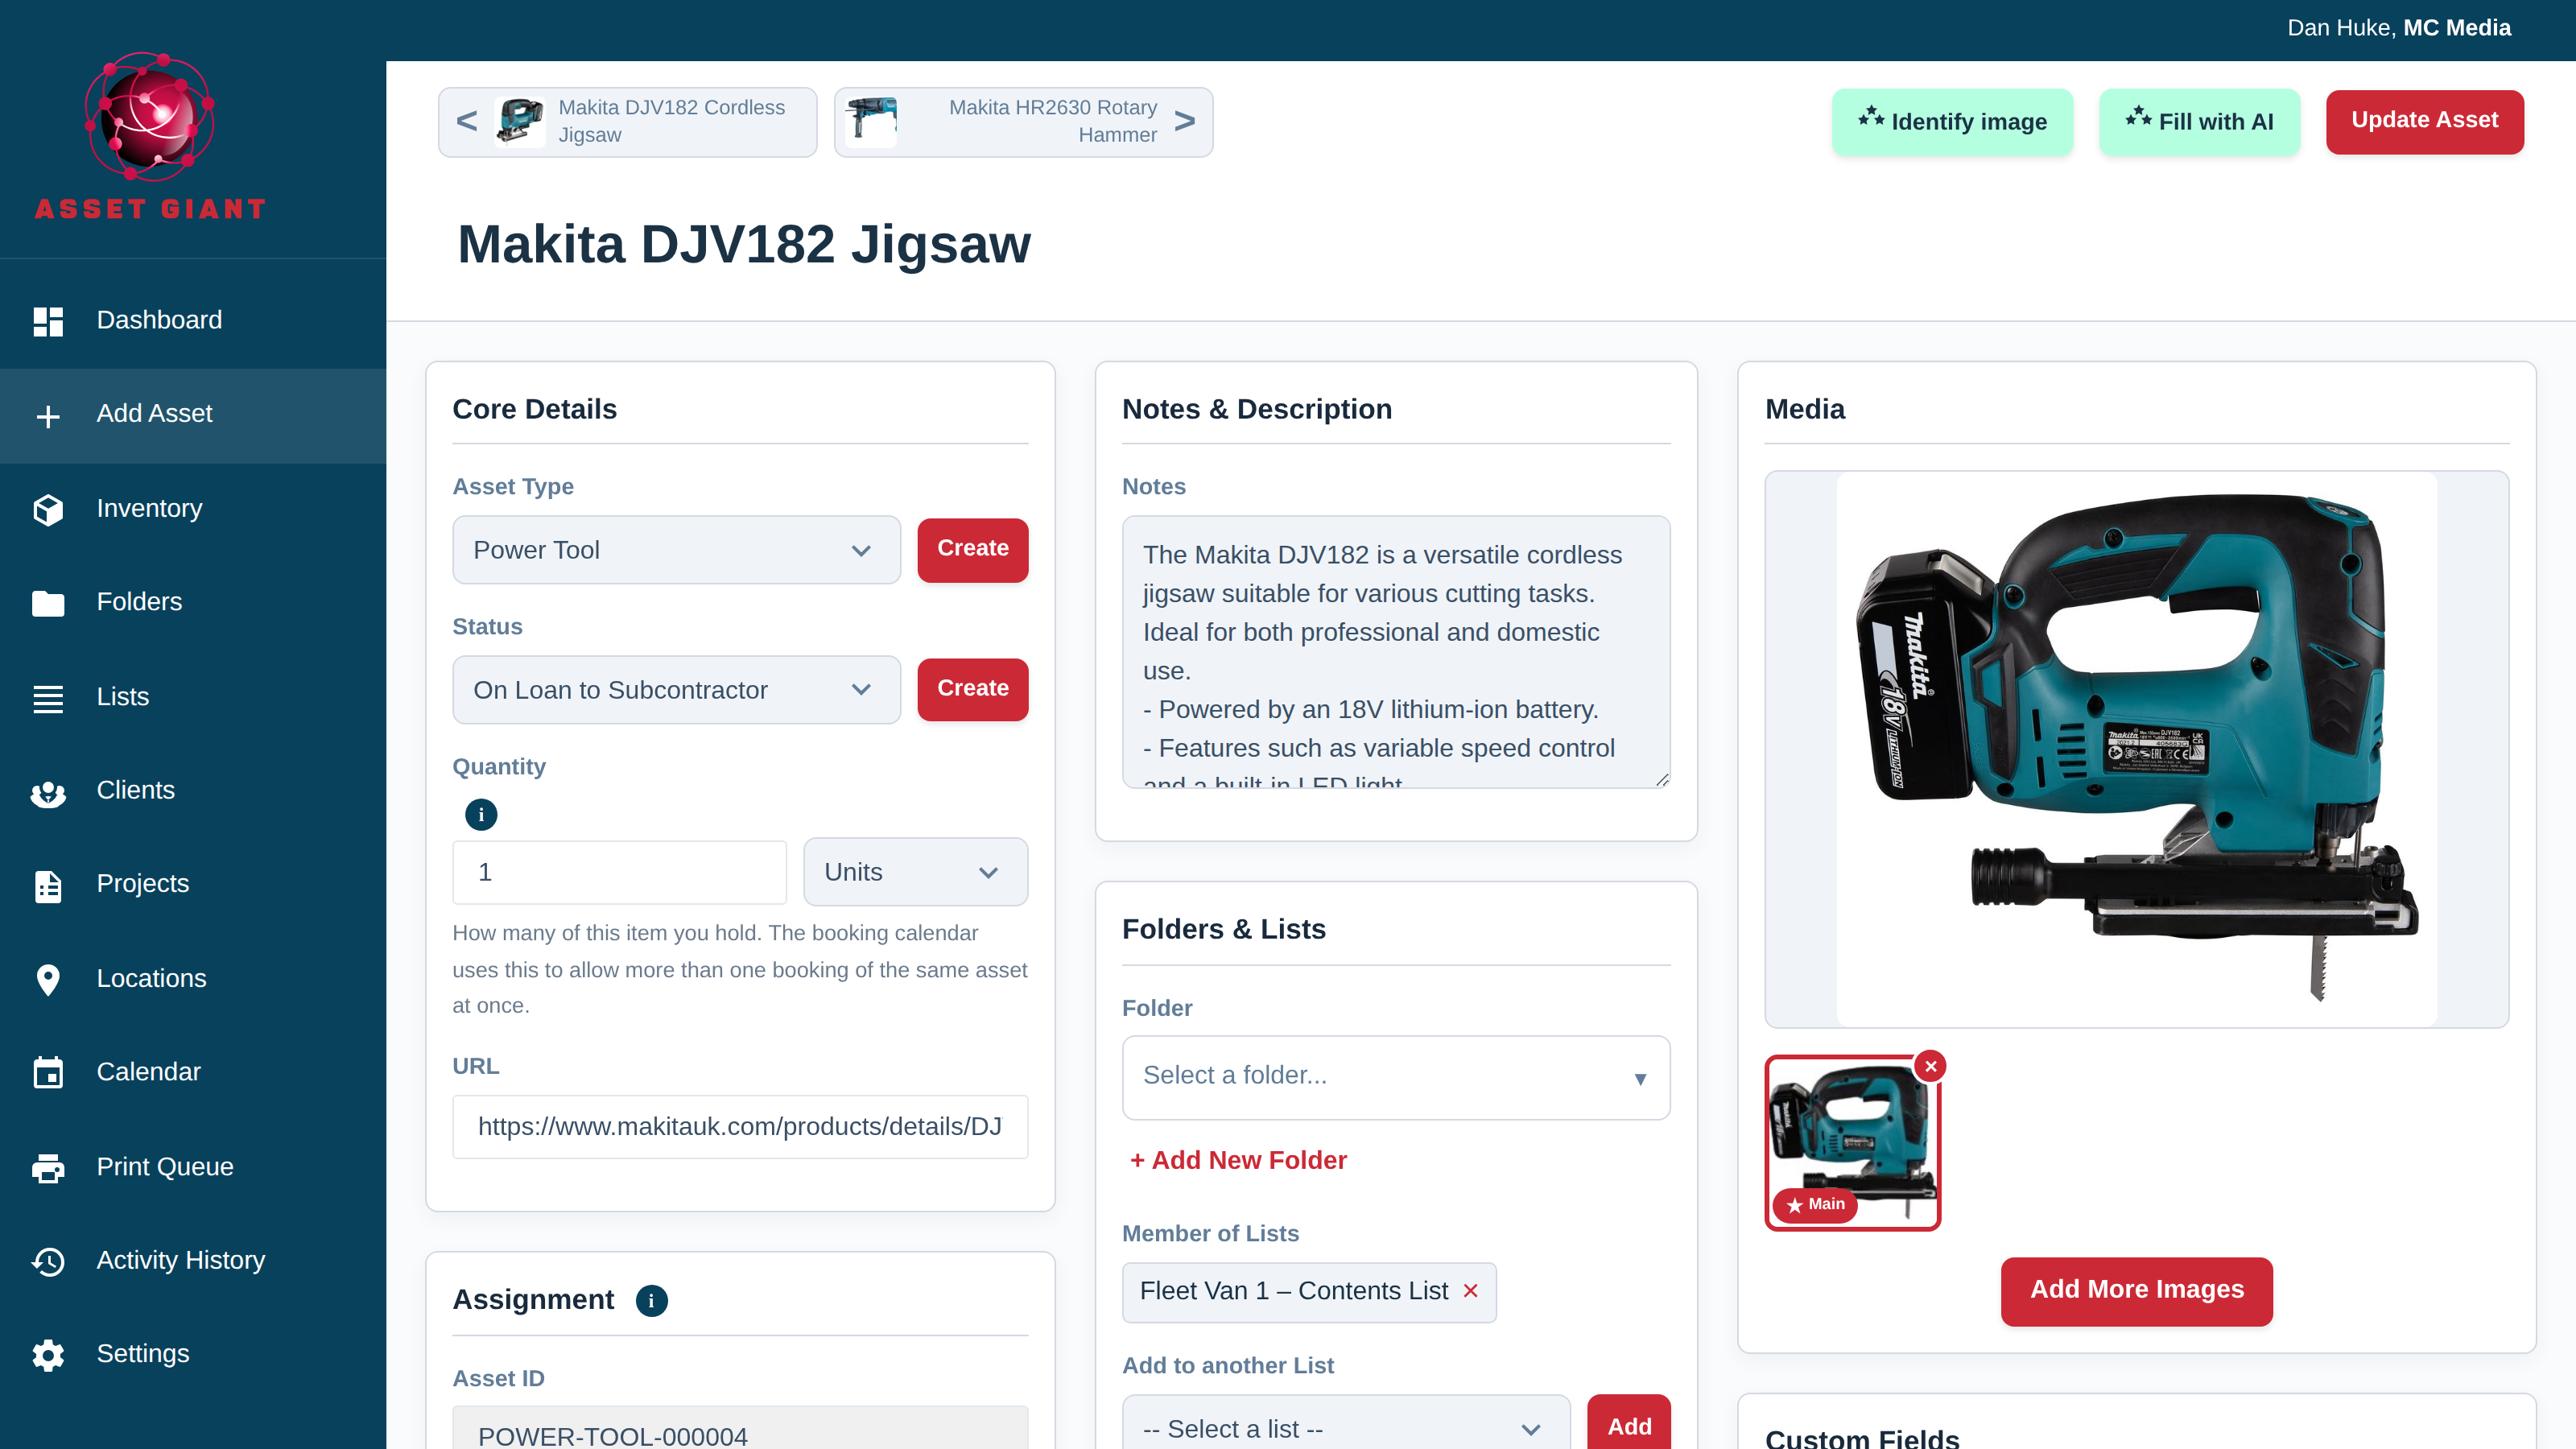Screen dimensions: 2576x1449
Task: Click the Media heading
Action: pos(1805,410)
